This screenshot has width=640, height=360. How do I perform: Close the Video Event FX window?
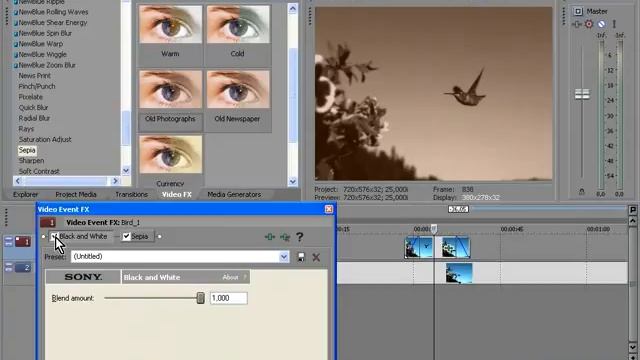coord(329,209)
